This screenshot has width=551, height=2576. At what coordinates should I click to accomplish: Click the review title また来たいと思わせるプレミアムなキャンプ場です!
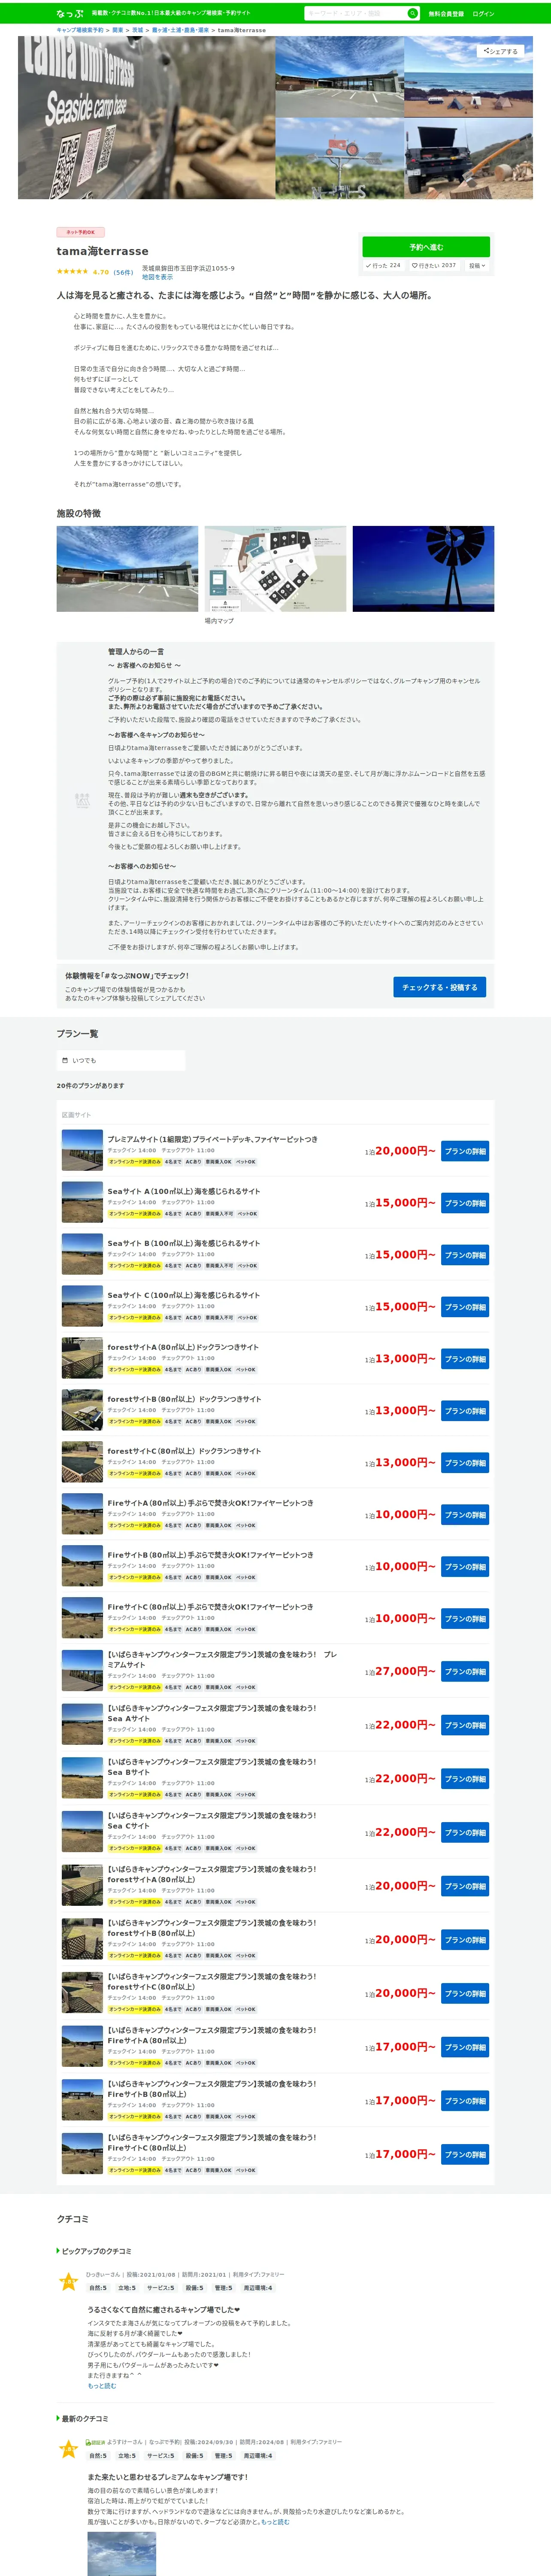[x=168, y=2477]
